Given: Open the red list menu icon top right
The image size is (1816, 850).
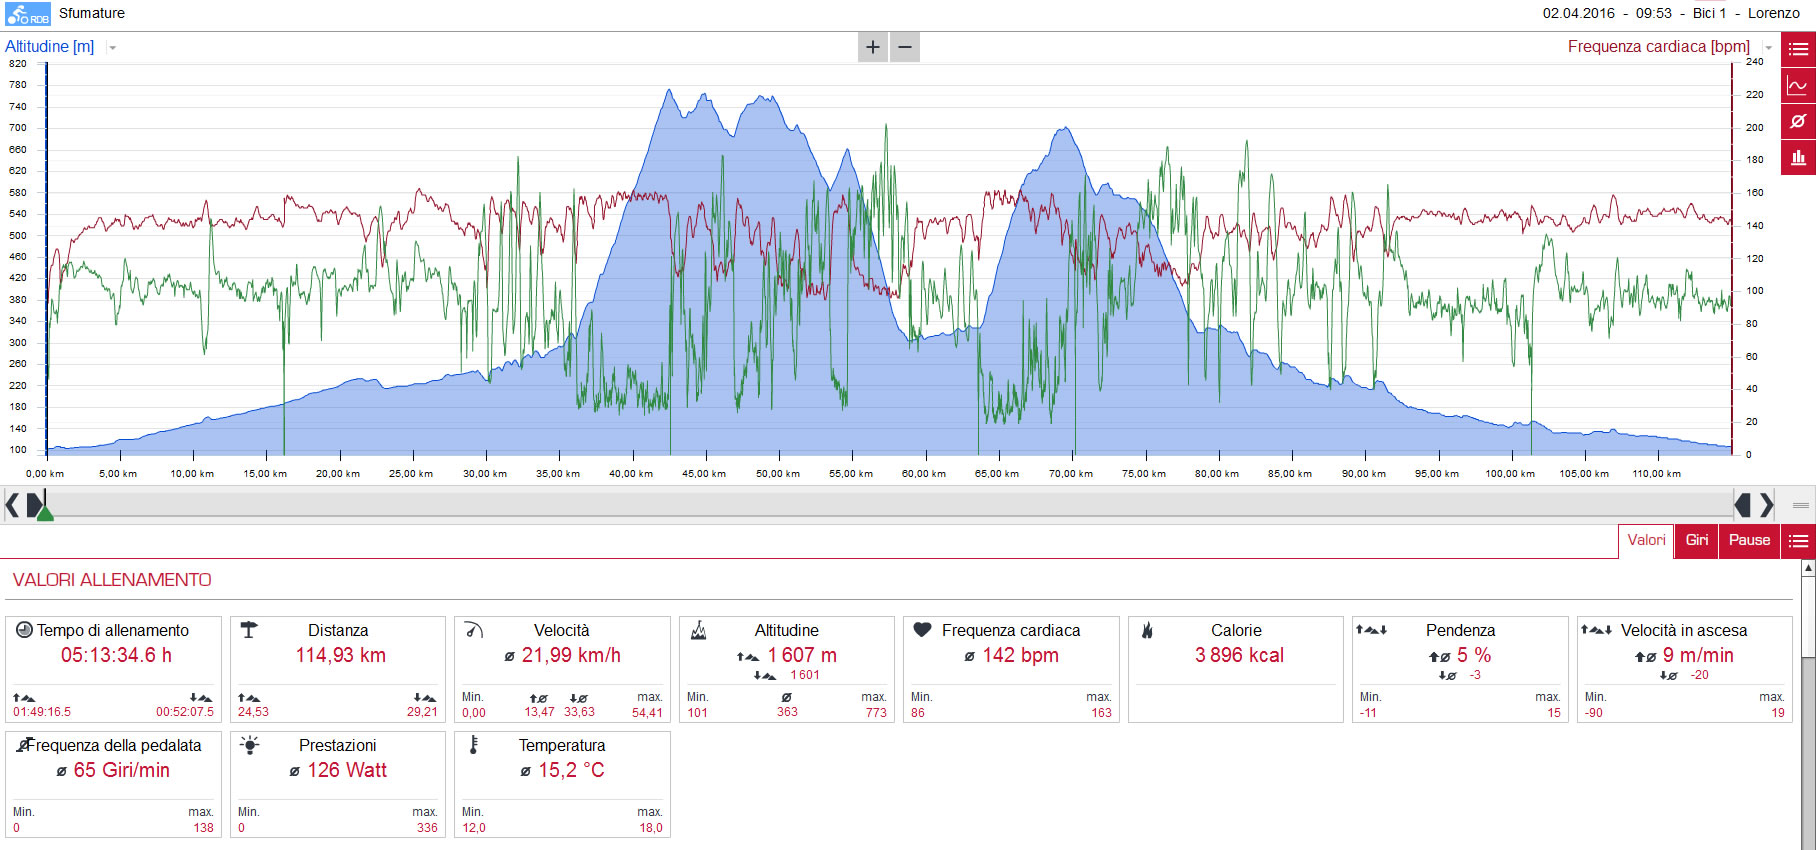Looking at the screenshot, I should 1798,50.
